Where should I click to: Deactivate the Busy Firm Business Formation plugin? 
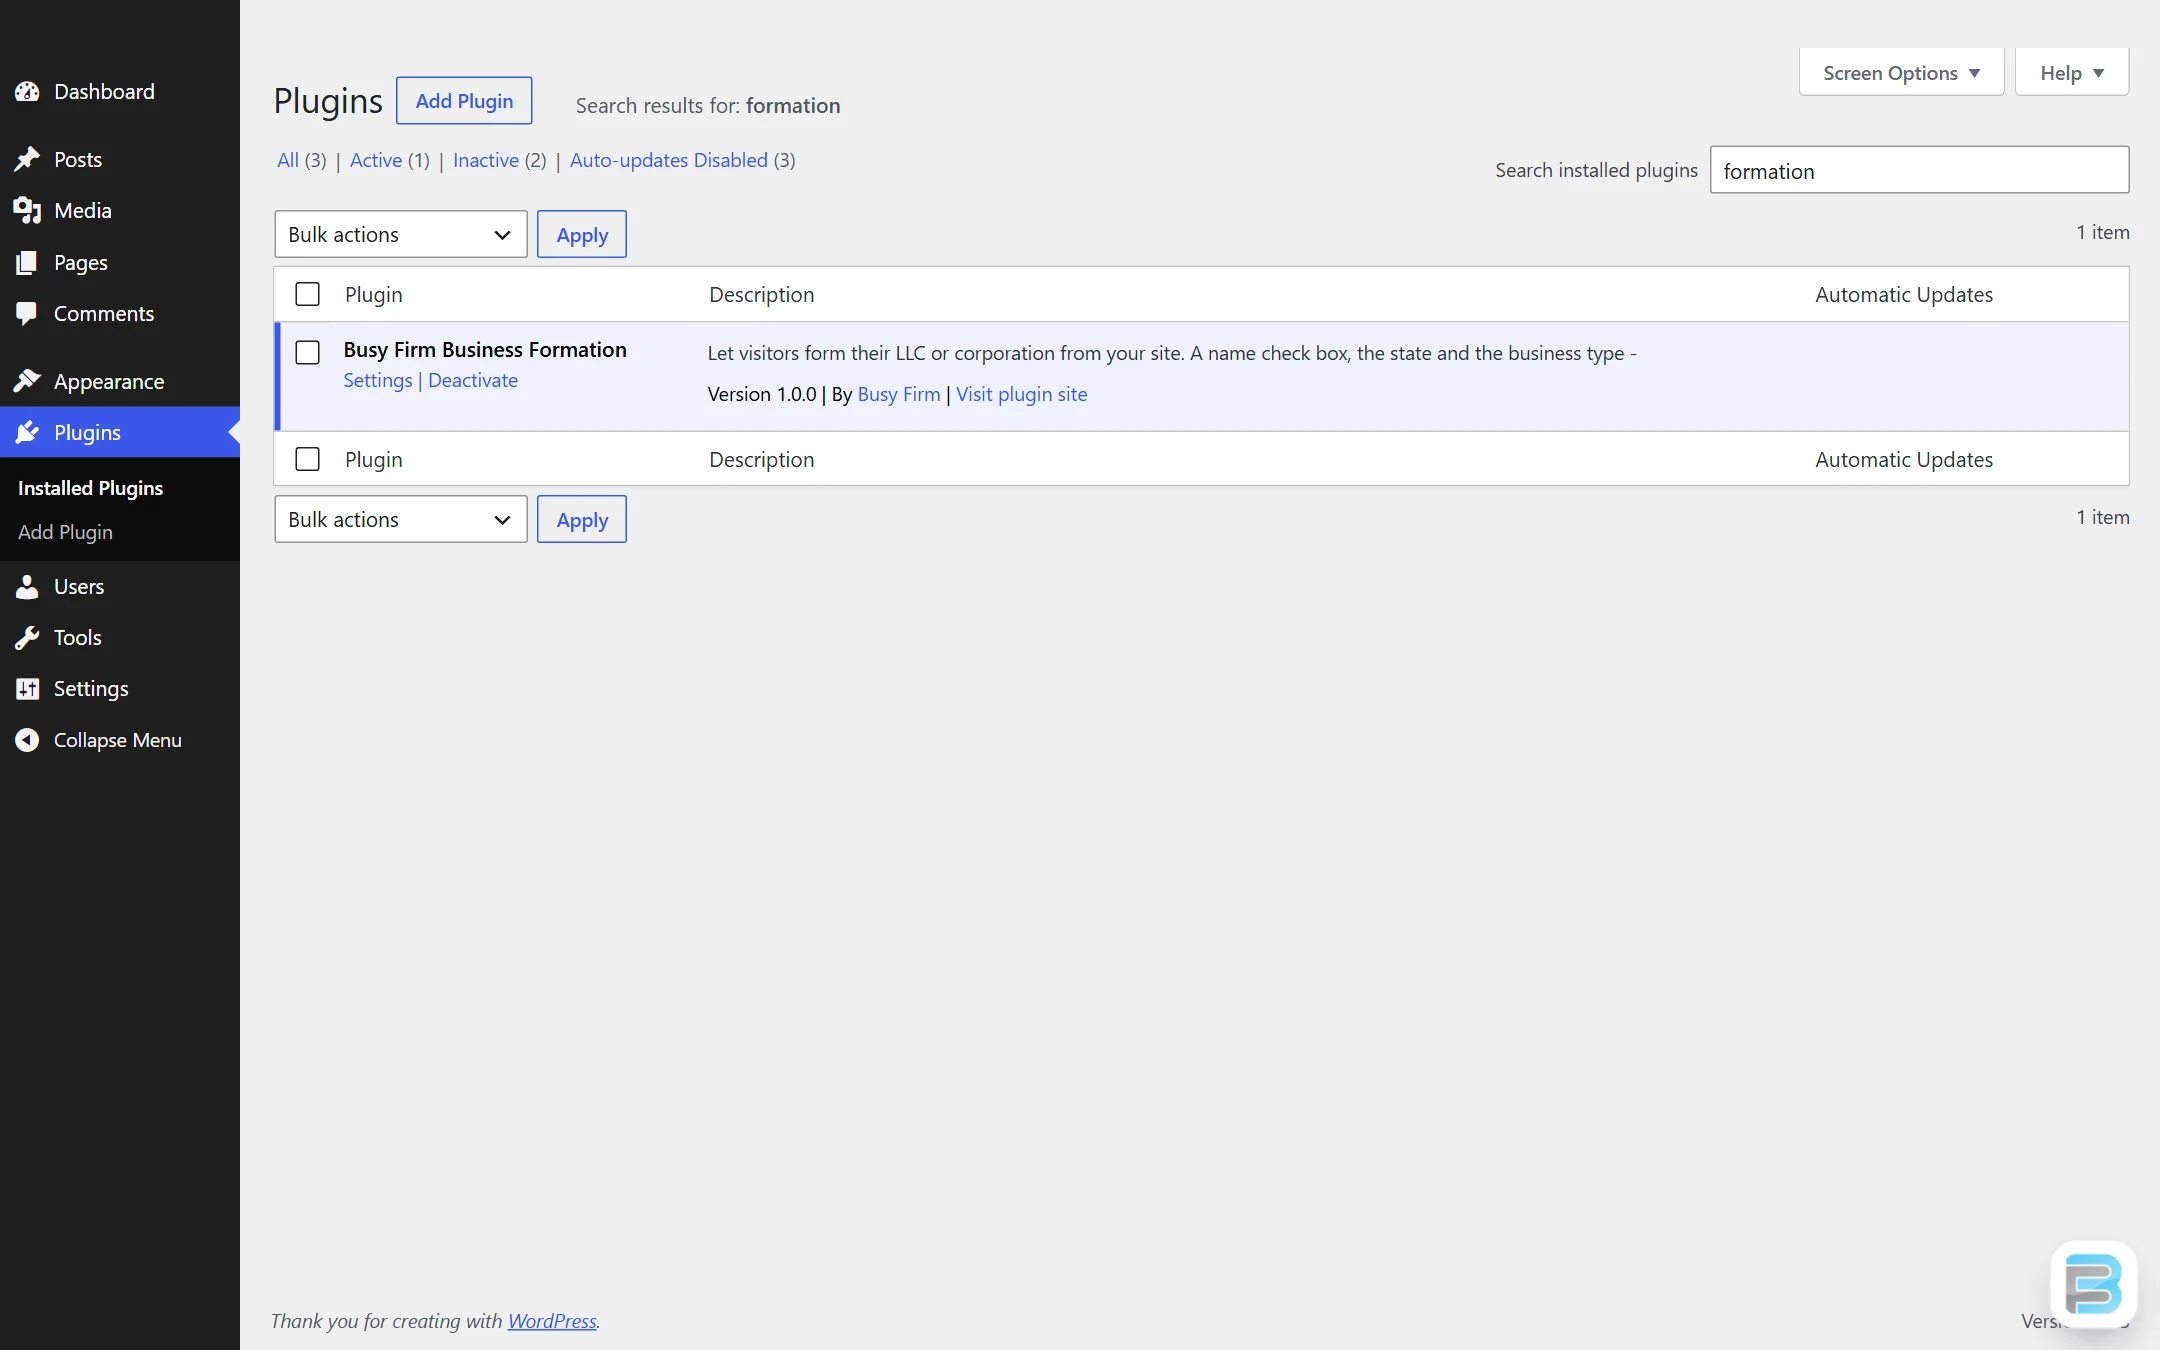tap(473, 380)
